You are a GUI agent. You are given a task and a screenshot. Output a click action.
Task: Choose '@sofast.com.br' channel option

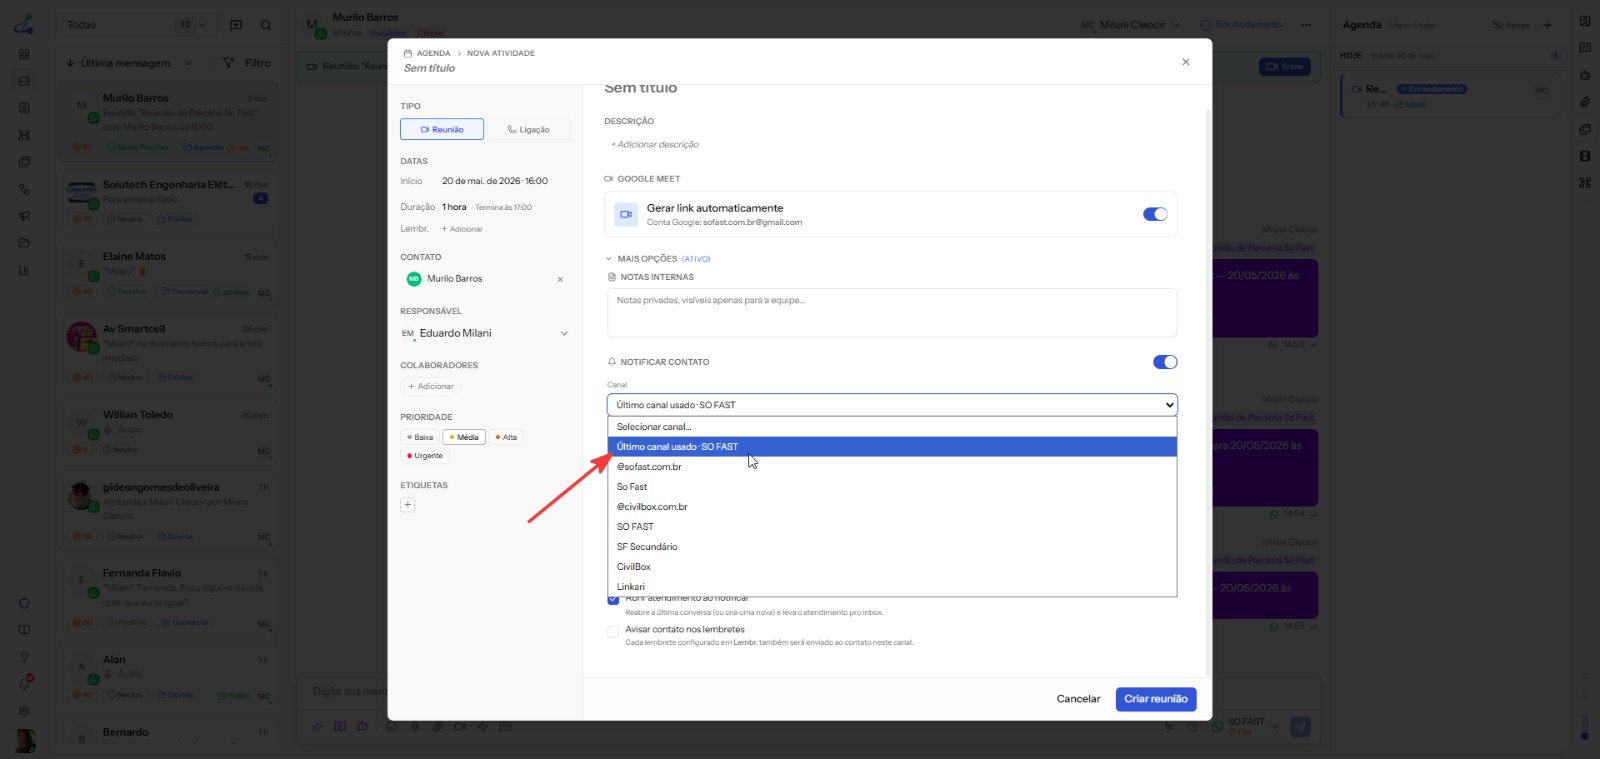[x=892, y=467]
